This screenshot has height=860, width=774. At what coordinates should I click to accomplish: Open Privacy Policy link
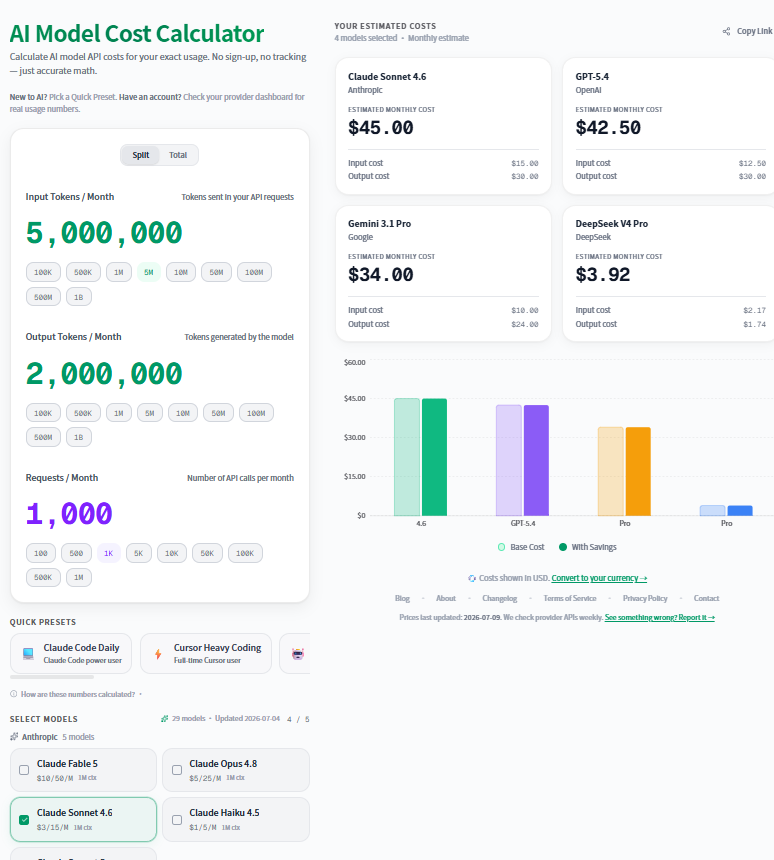tap(645, 598)
